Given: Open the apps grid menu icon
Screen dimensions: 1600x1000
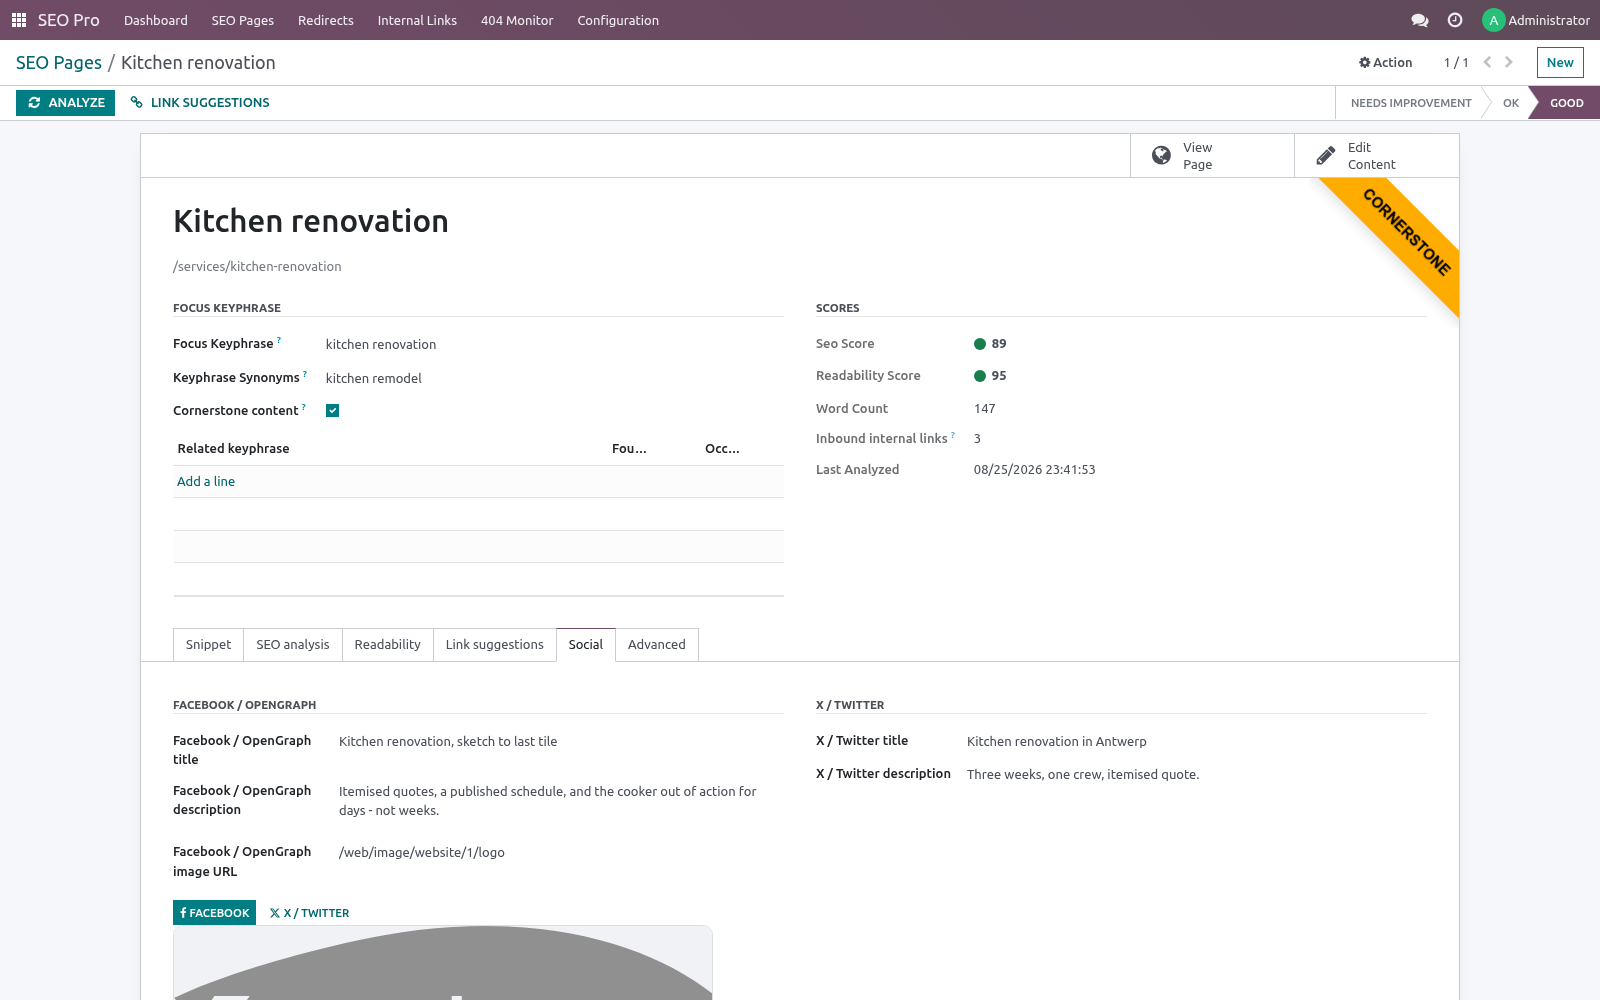Looking at the screenshot, I should coord(19,20).
